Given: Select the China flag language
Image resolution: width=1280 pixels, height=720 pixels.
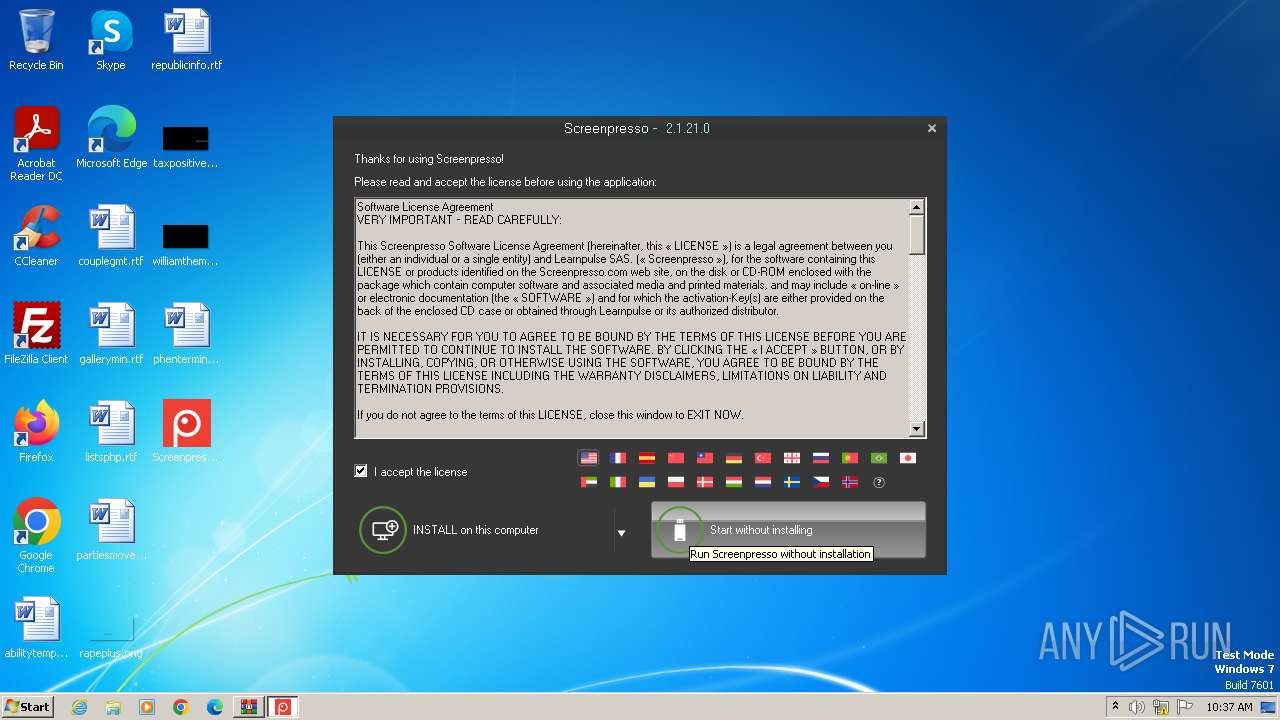Looking at the screenshot, I should (676, 458).
